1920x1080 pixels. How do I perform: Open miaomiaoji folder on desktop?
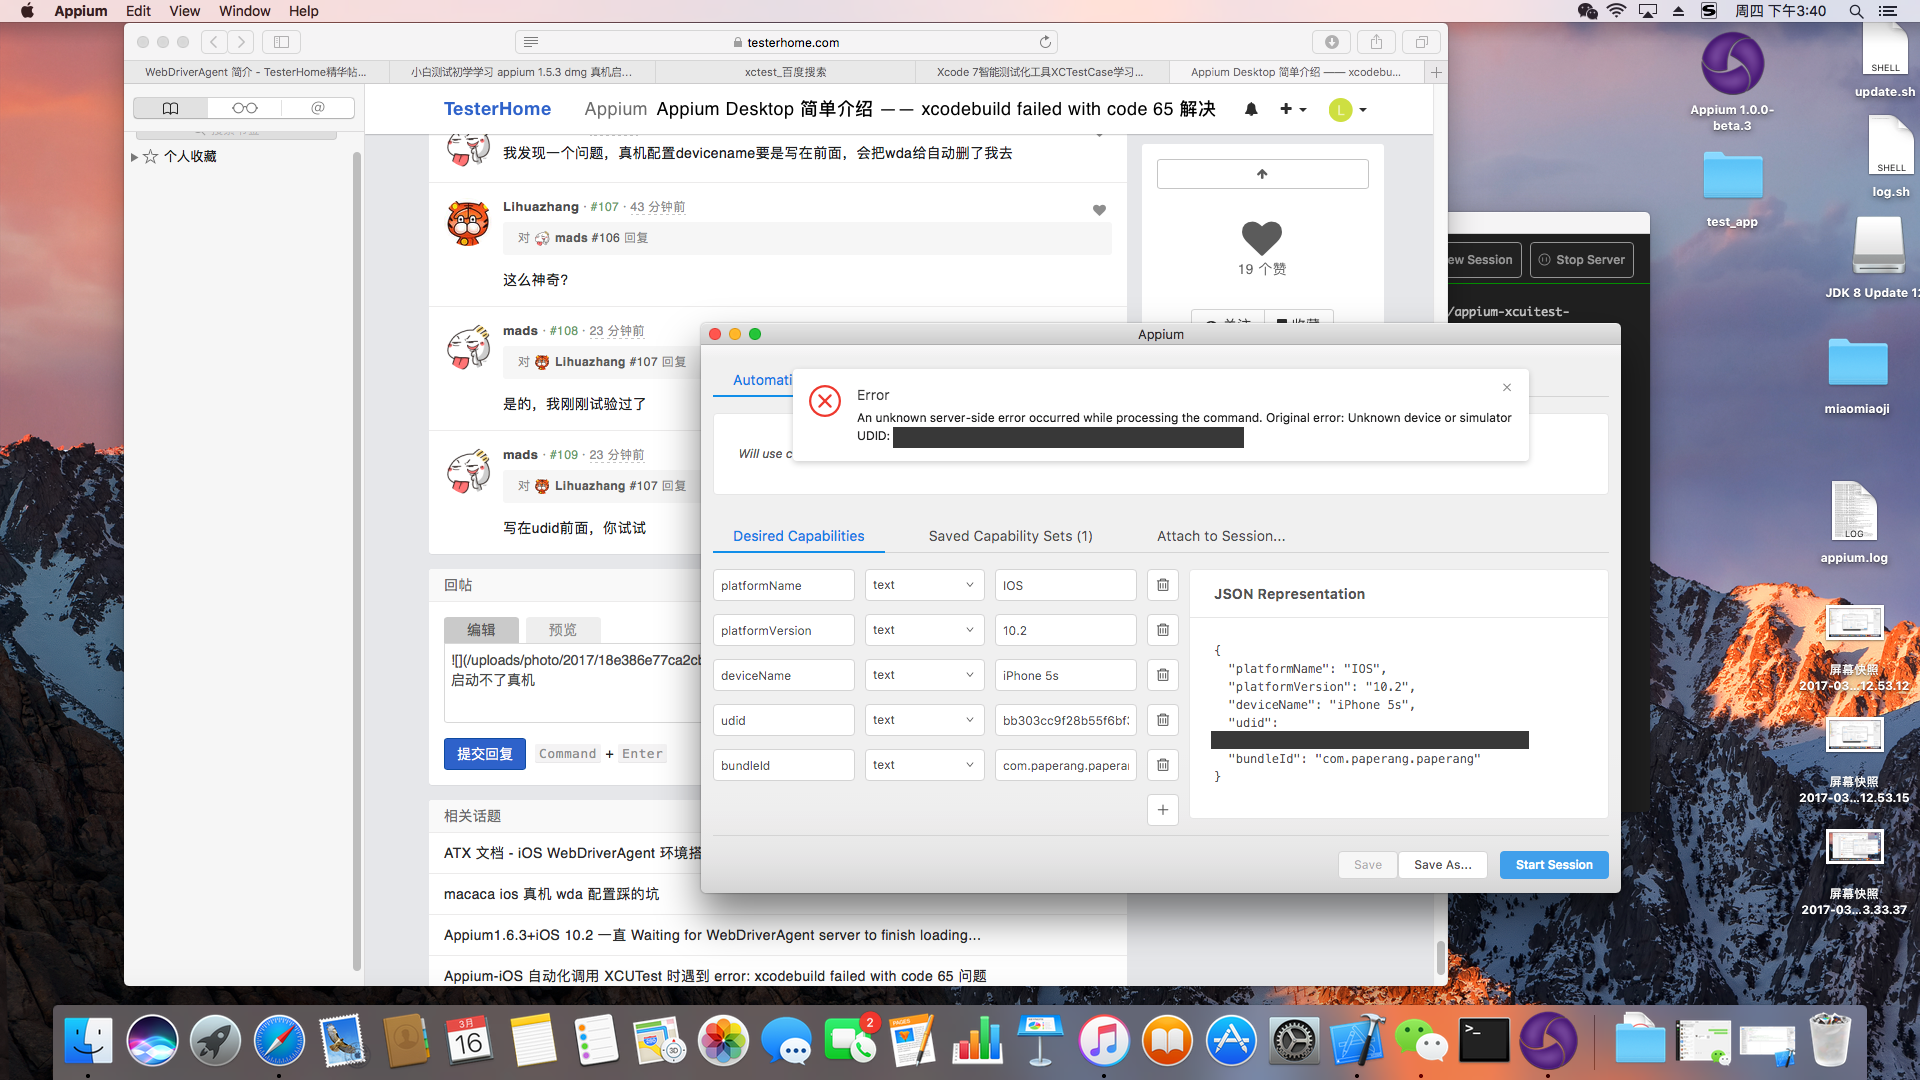(x=1857, y=376)
